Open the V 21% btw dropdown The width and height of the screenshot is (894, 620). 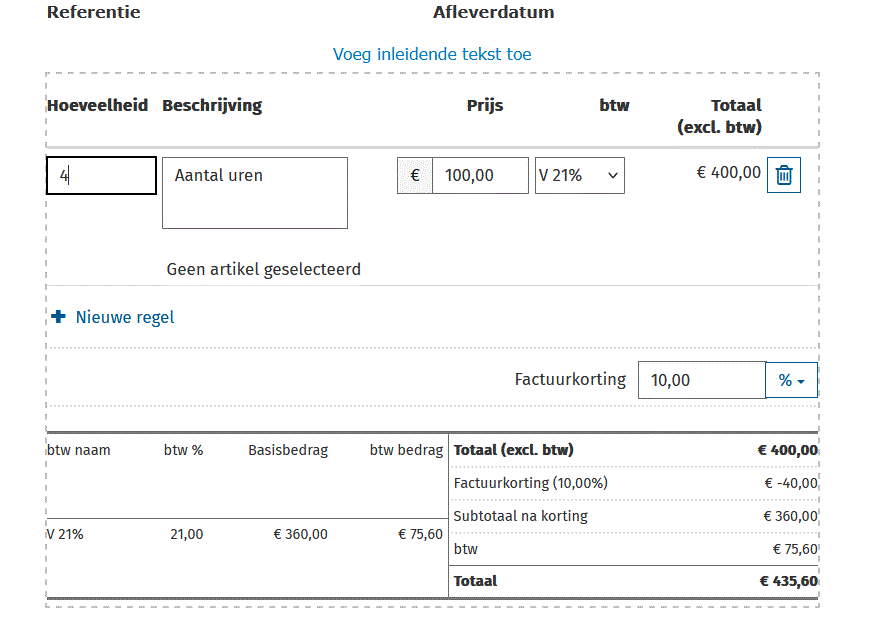pos(579,174)
